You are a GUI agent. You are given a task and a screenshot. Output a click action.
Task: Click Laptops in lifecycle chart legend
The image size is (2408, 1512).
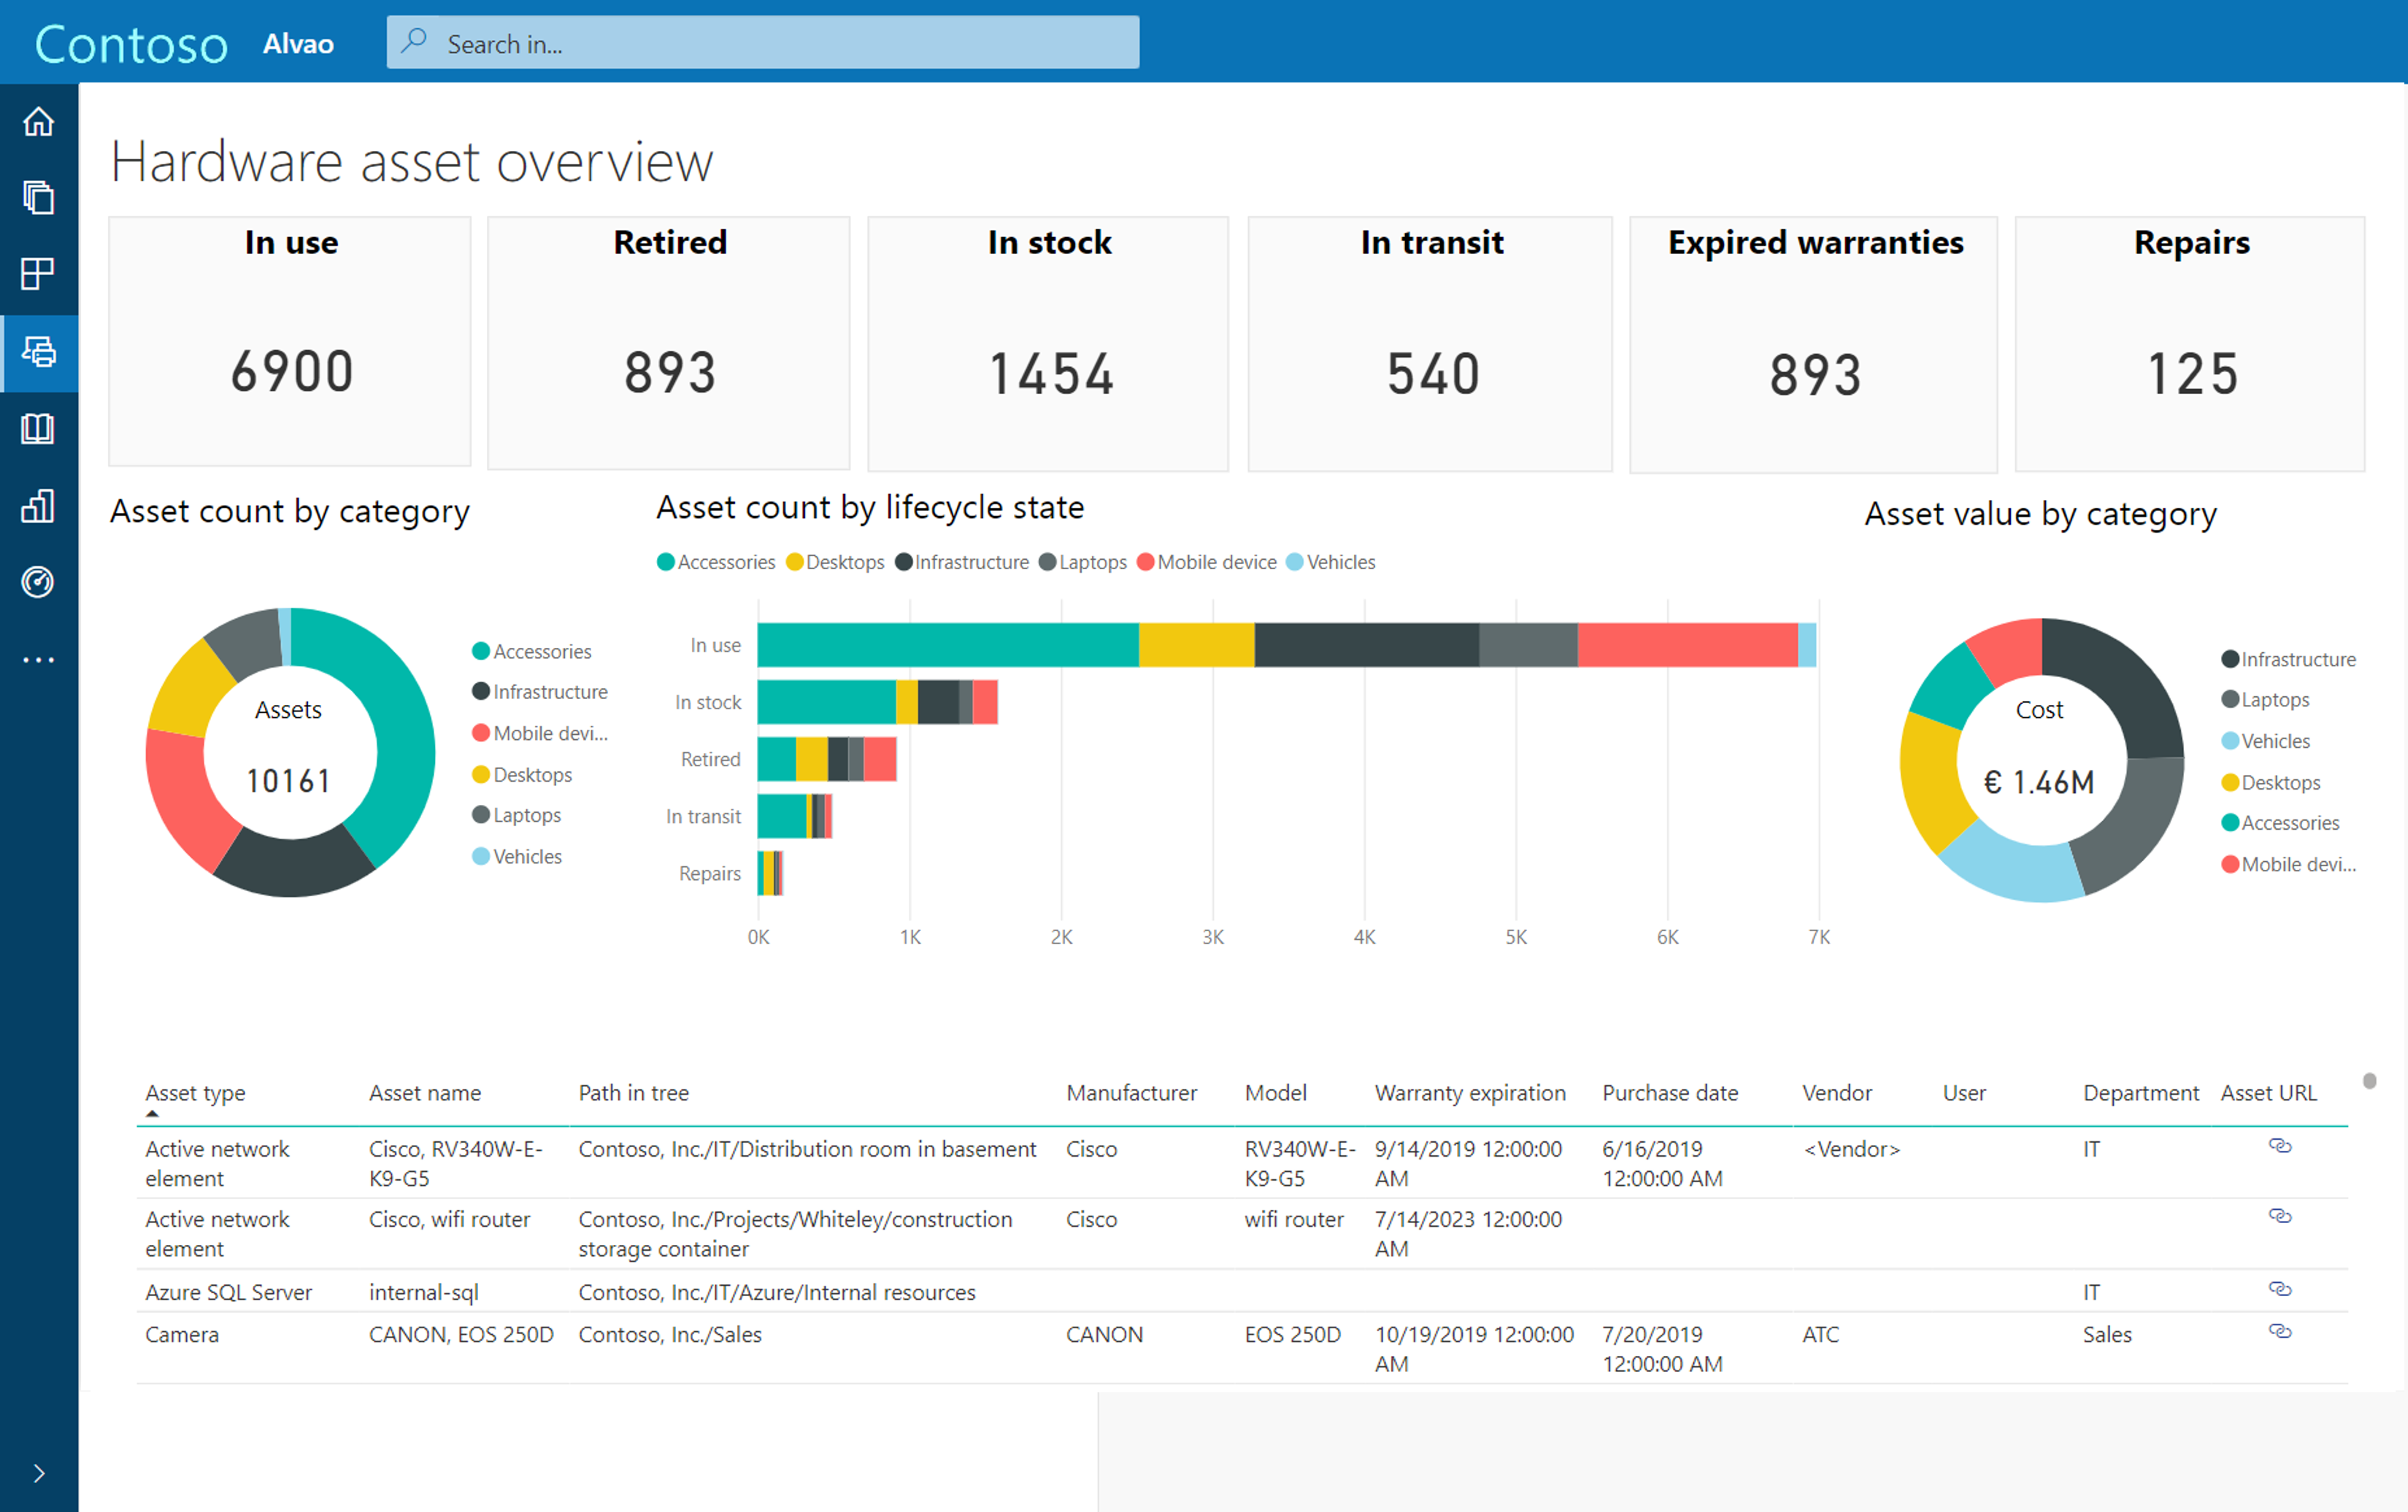pyautogui.click(x=1083, y=562)
